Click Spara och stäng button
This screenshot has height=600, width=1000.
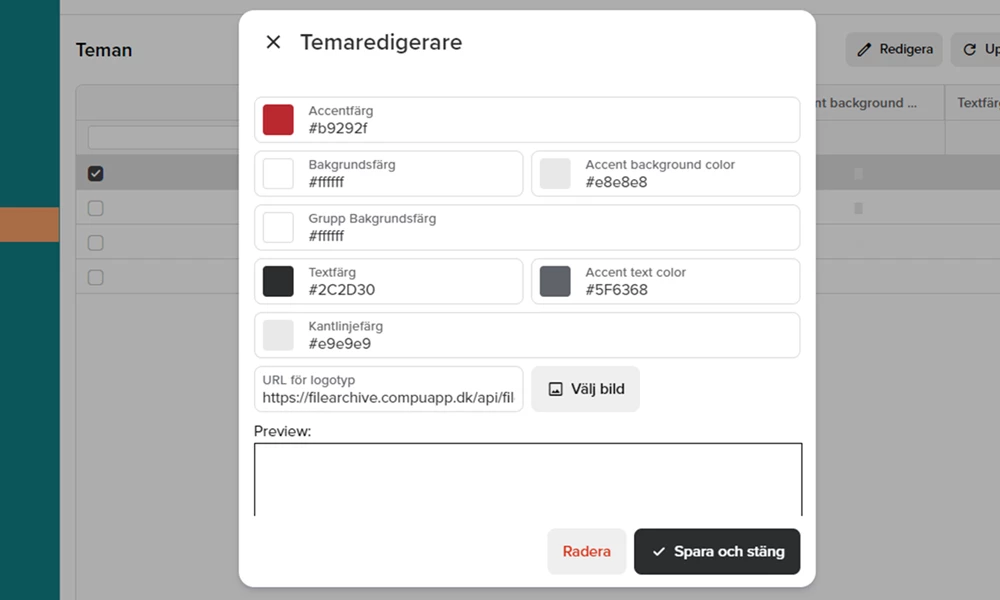[x=717, y=552]
